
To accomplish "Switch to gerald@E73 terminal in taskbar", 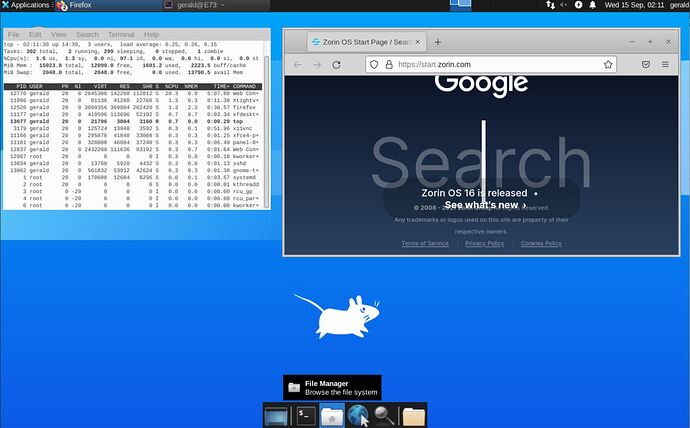I will click(216, 5).
